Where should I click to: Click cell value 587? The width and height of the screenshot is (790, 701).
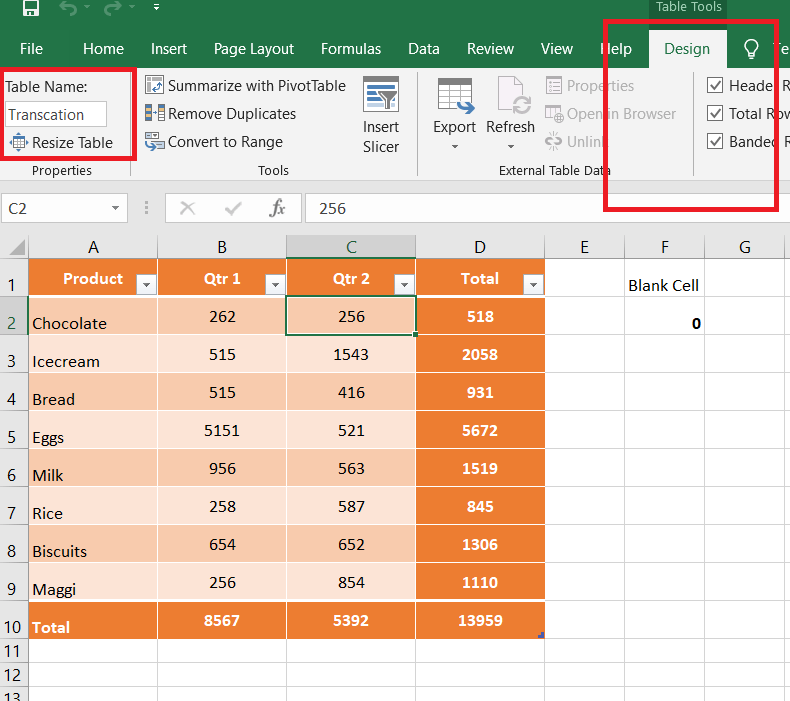(351, 506)
